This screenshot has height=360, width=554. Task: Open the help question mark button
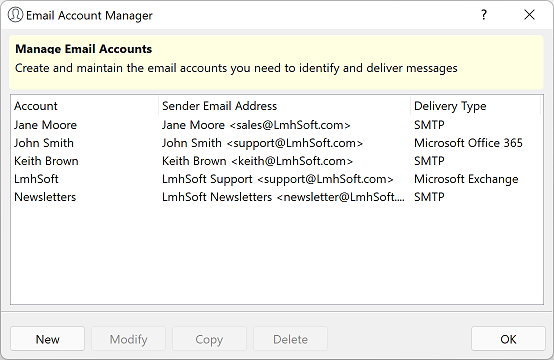point(484,14)
